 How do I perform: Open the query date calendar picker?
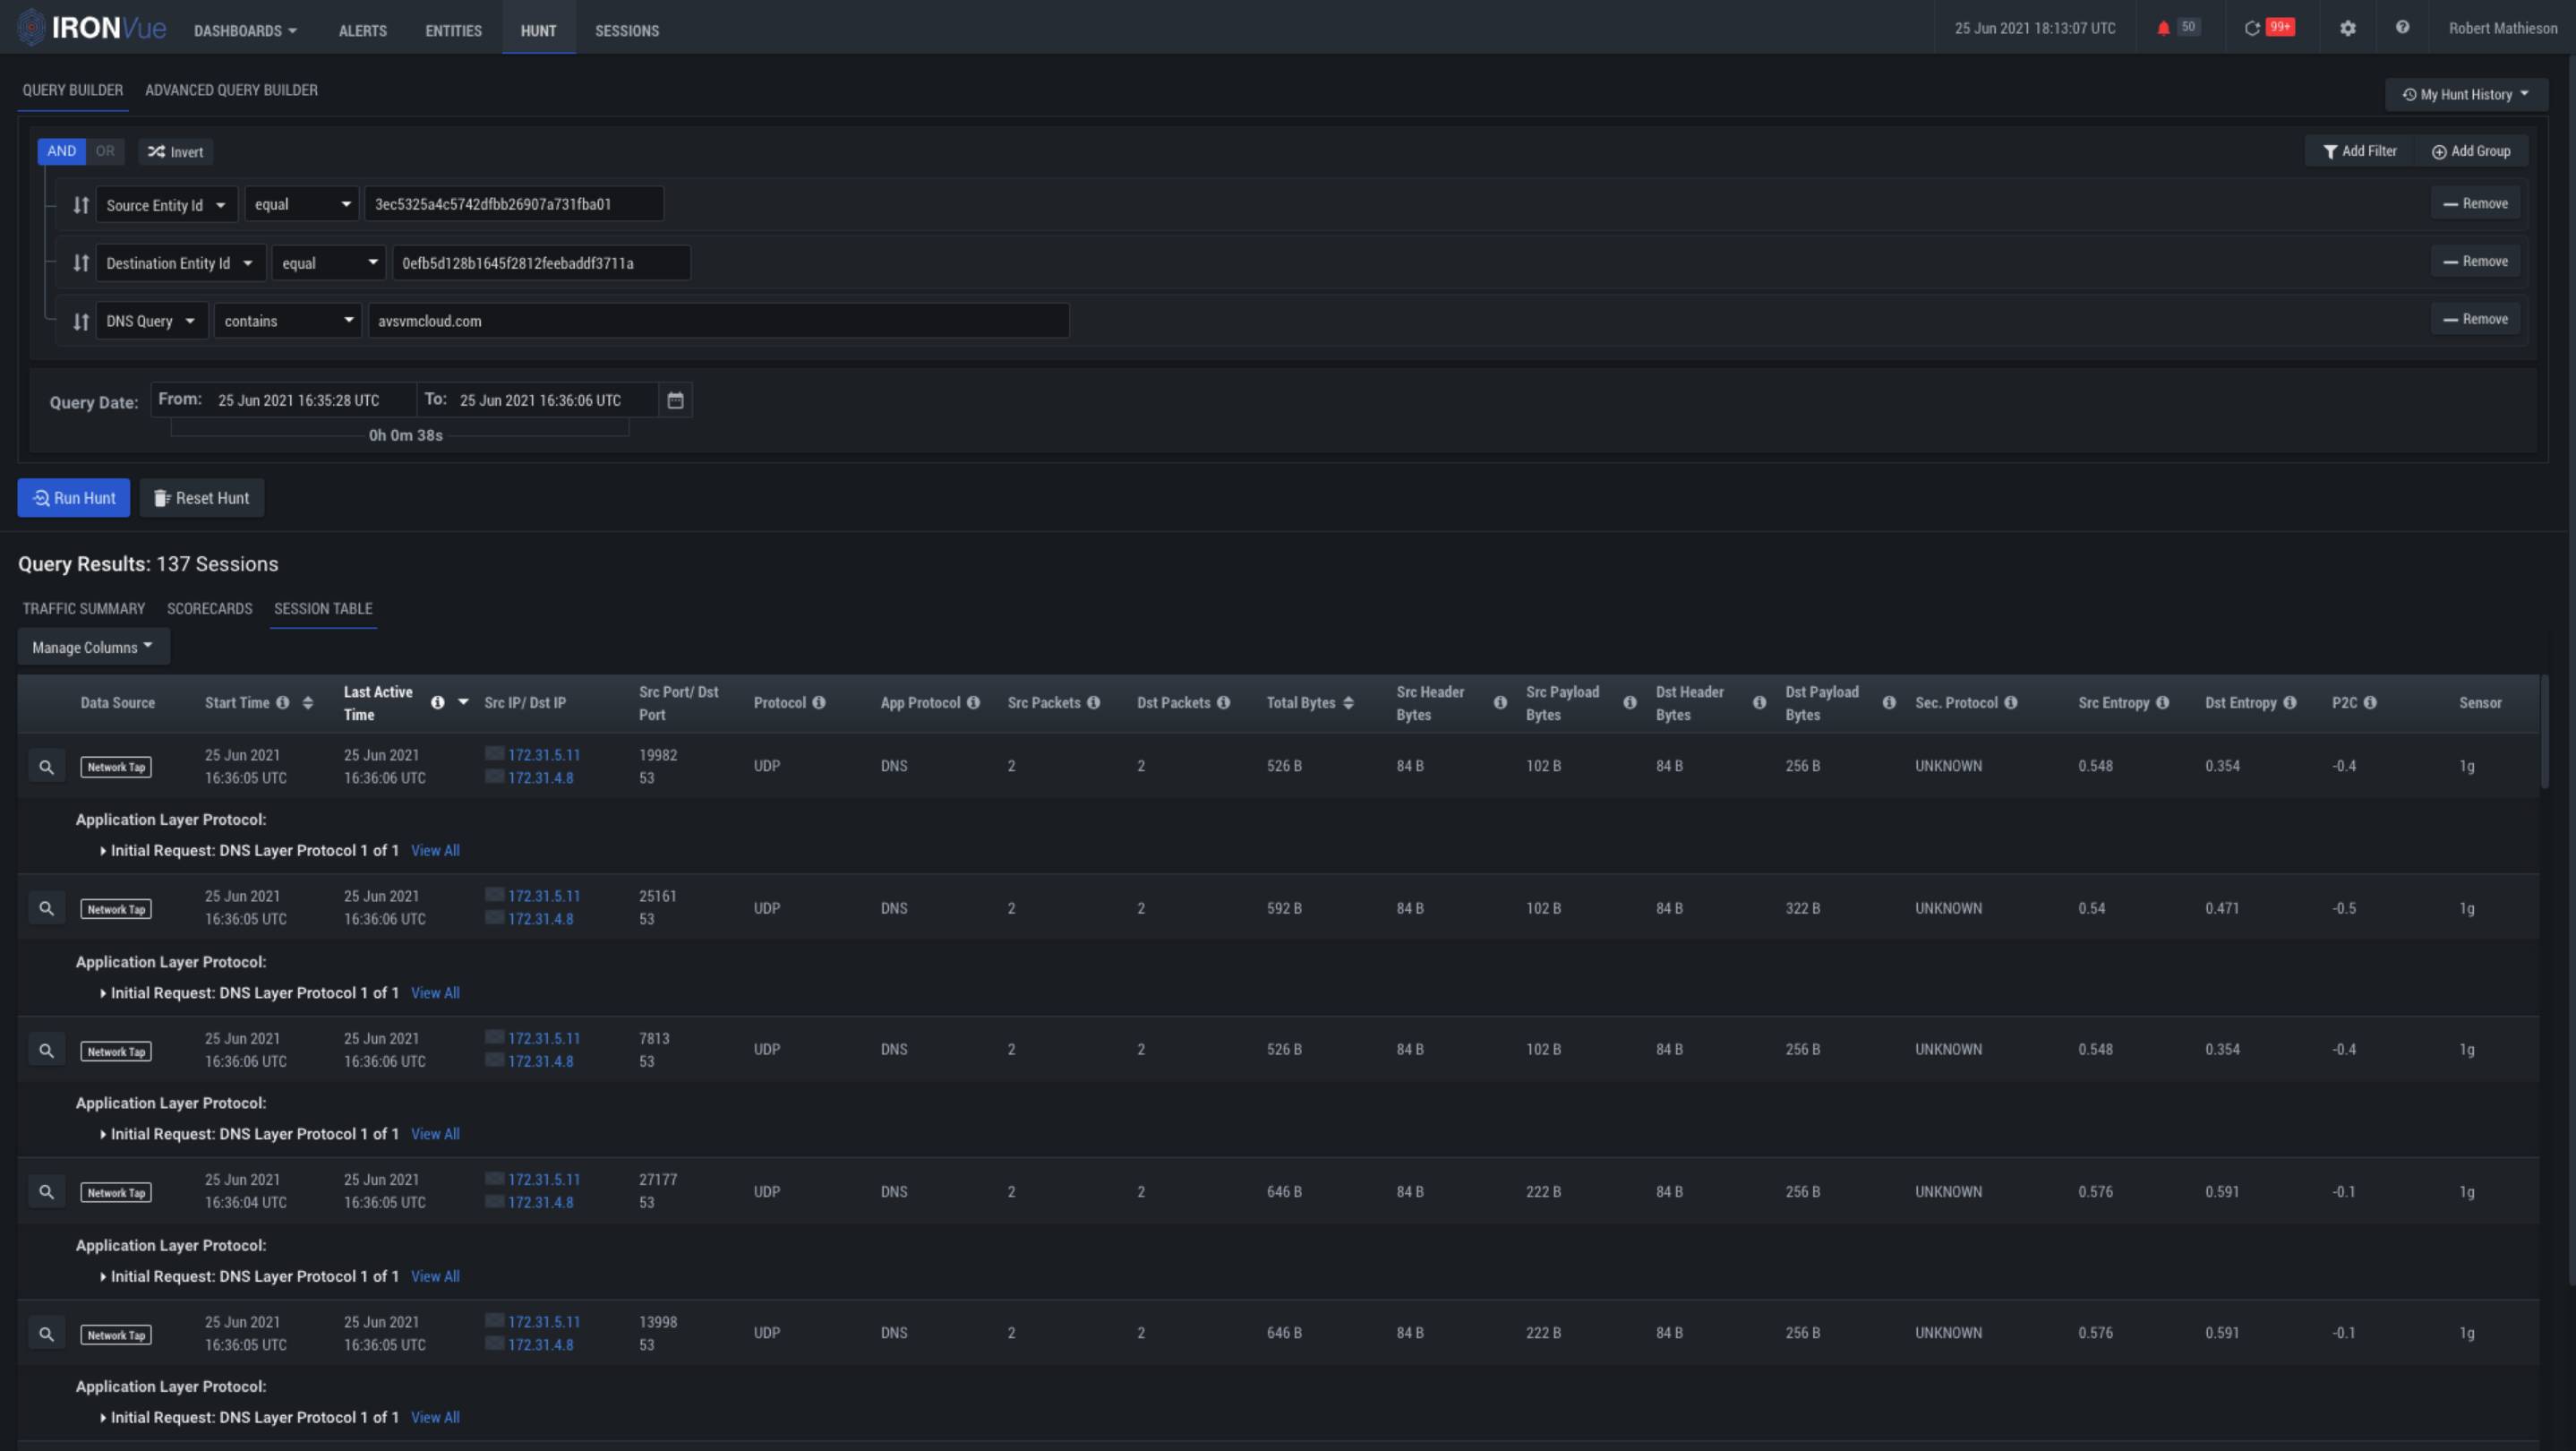tap(676, 400)
